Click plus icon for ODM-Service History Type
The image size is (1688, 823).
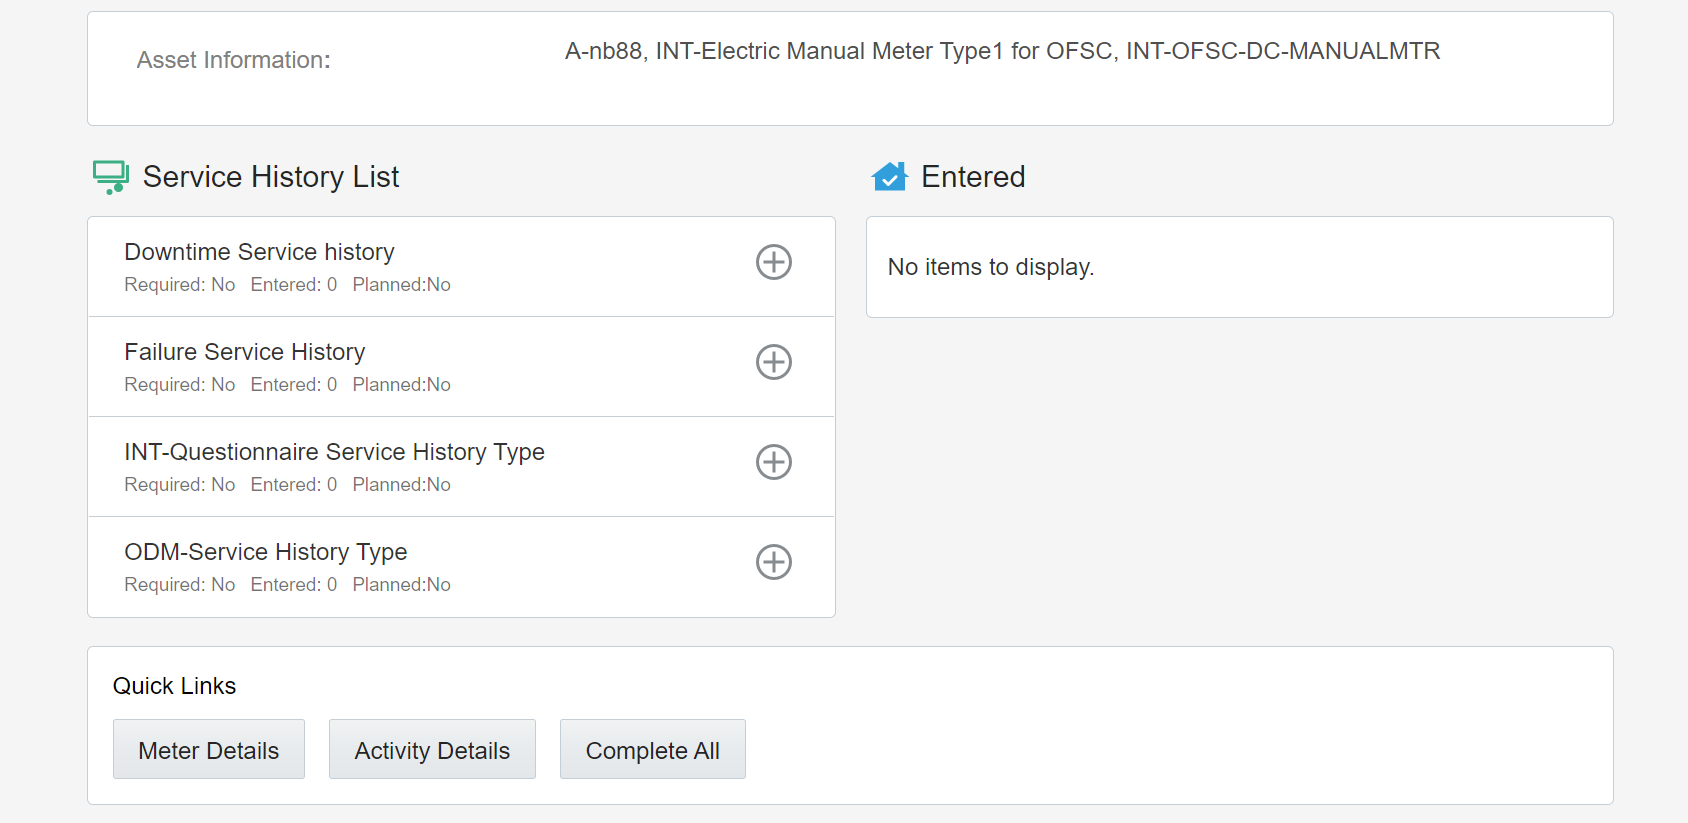773,562
